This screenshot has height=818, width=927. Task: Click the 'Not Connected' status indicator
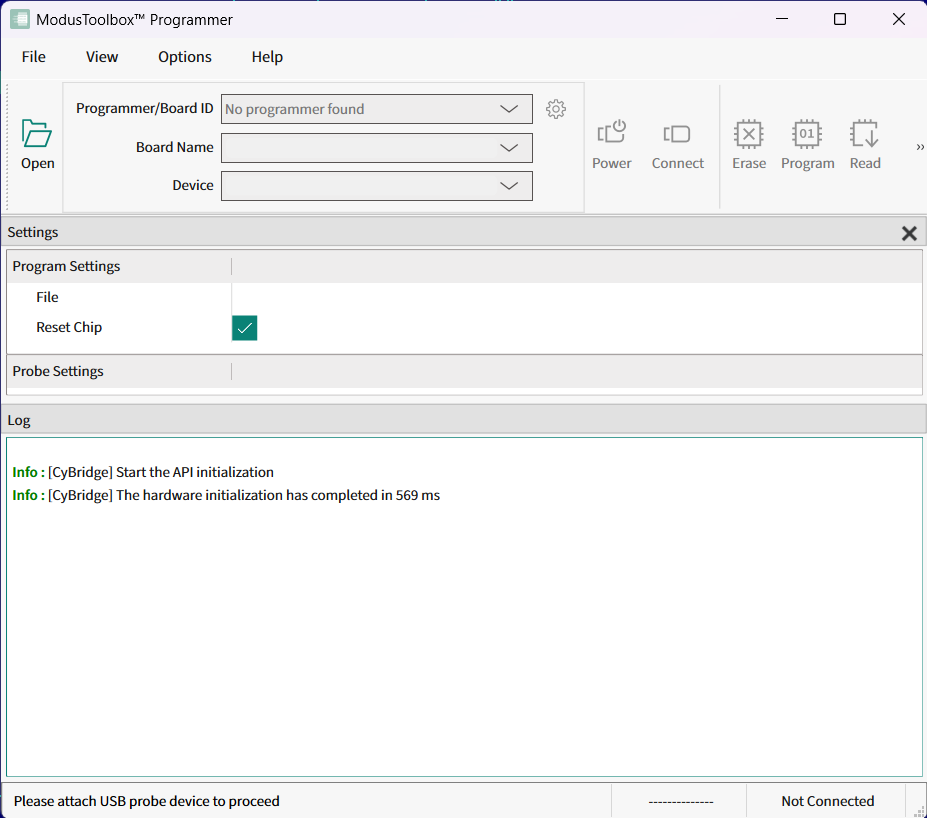click(x=827, y=801)
